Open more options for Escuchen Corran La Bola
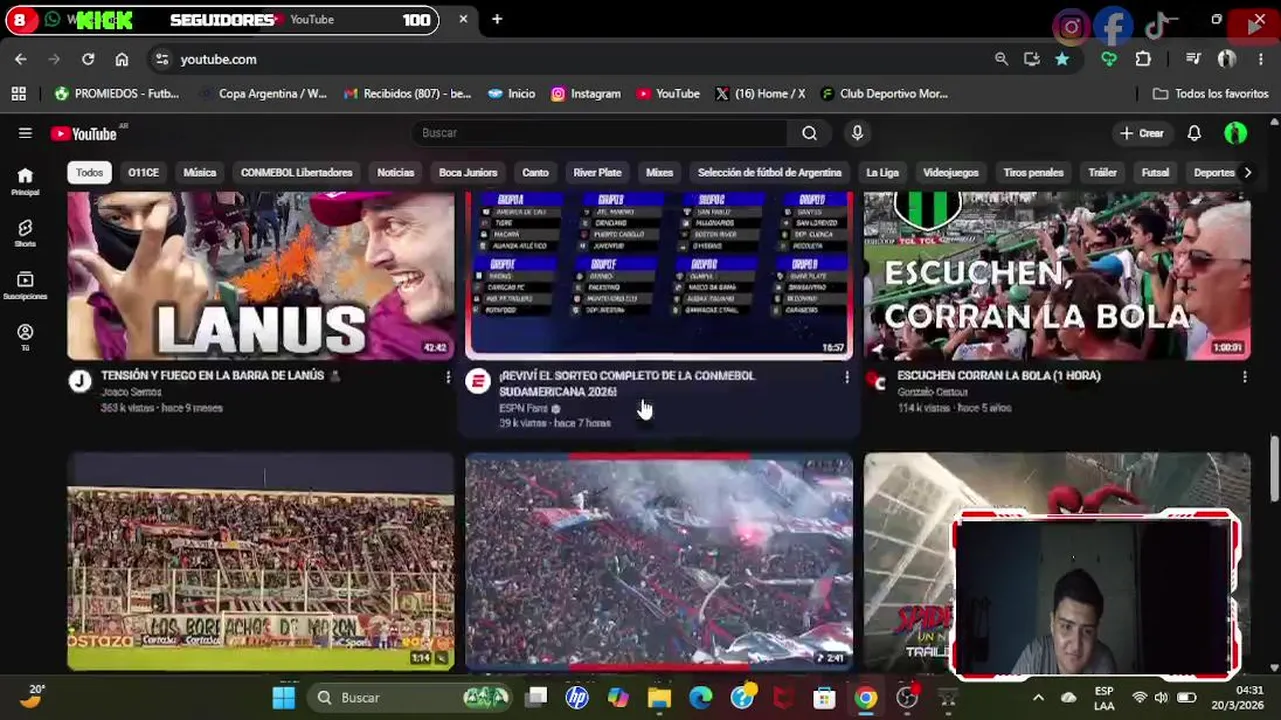 1245,377
